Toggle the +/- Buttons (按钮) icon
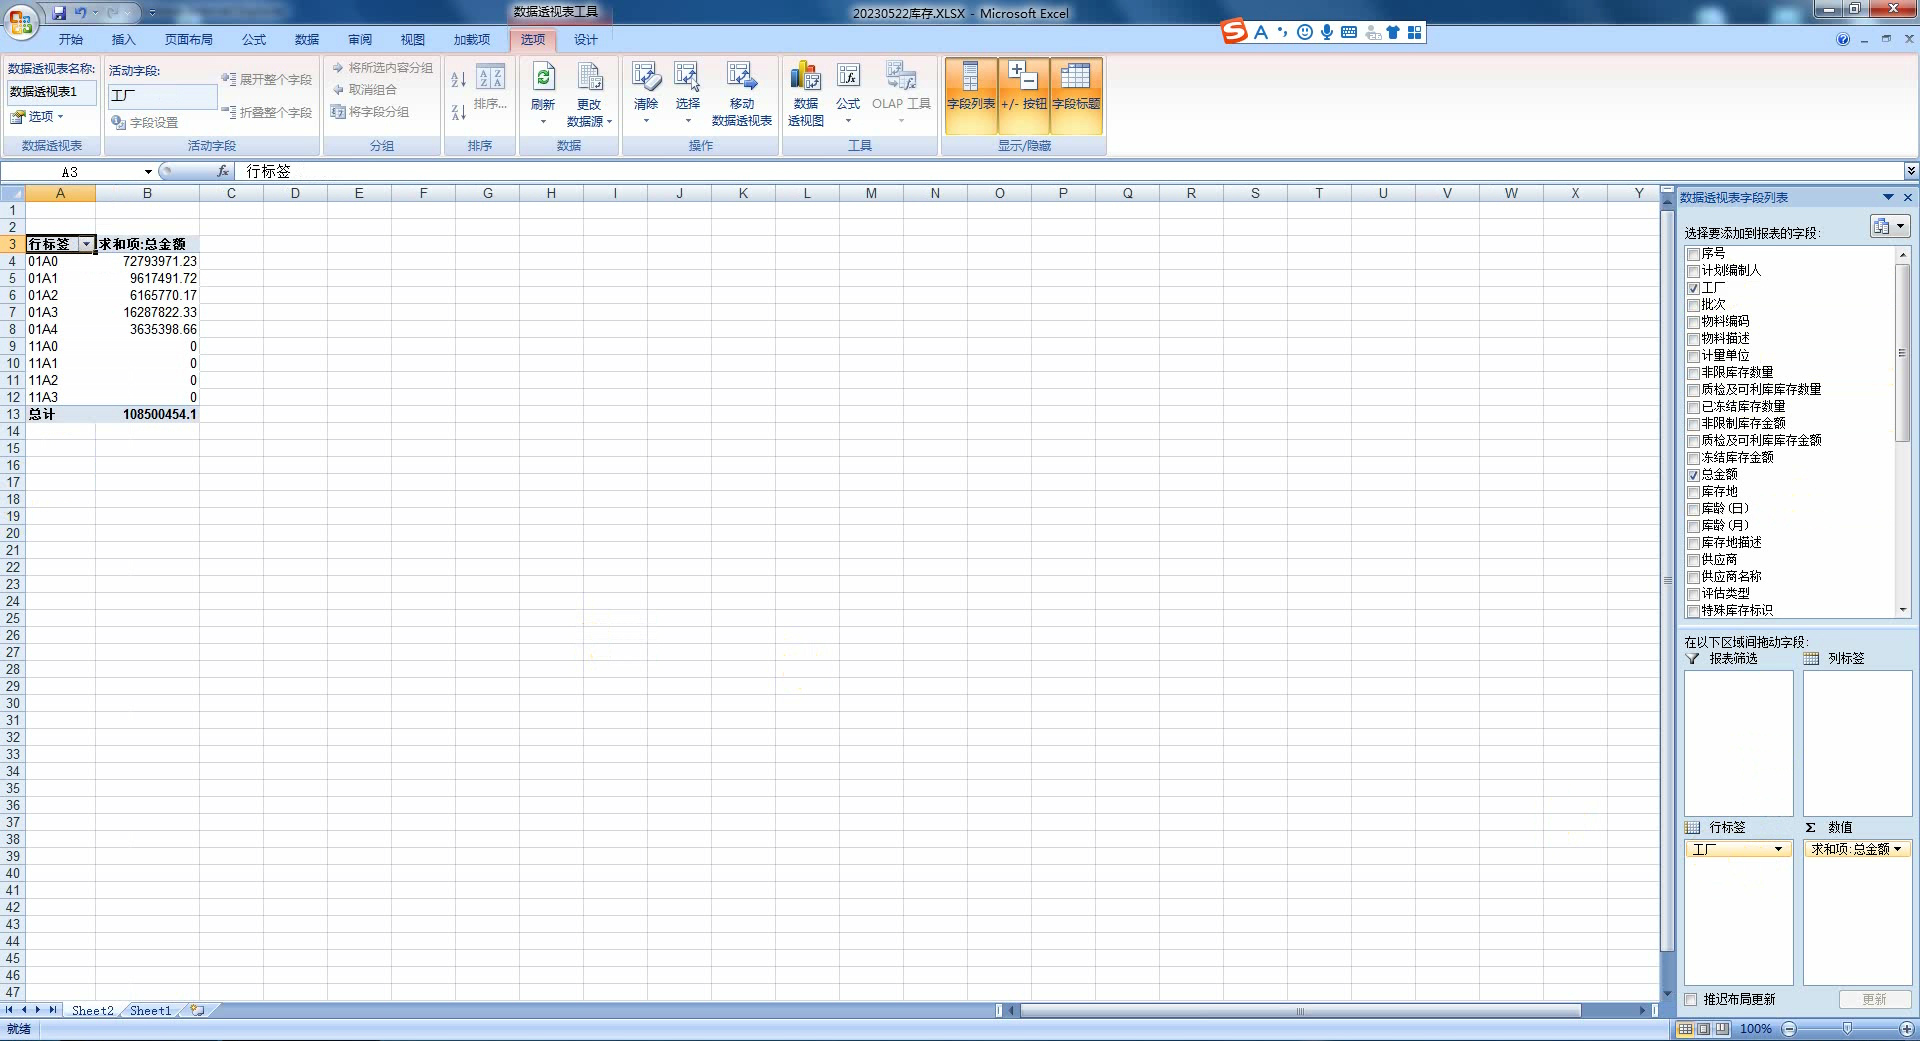The width and height of the screenshot is (1920, 1041). (x=1023, y=95)
